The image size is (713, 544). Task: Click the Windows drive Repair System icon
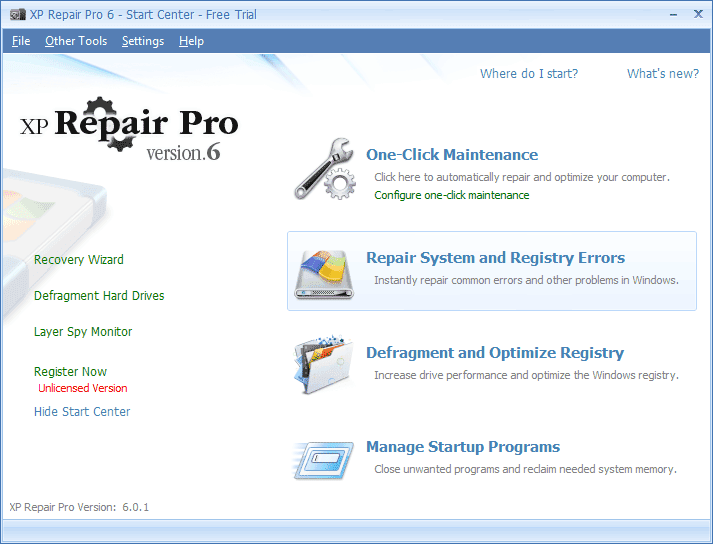[x=324, y=274]
